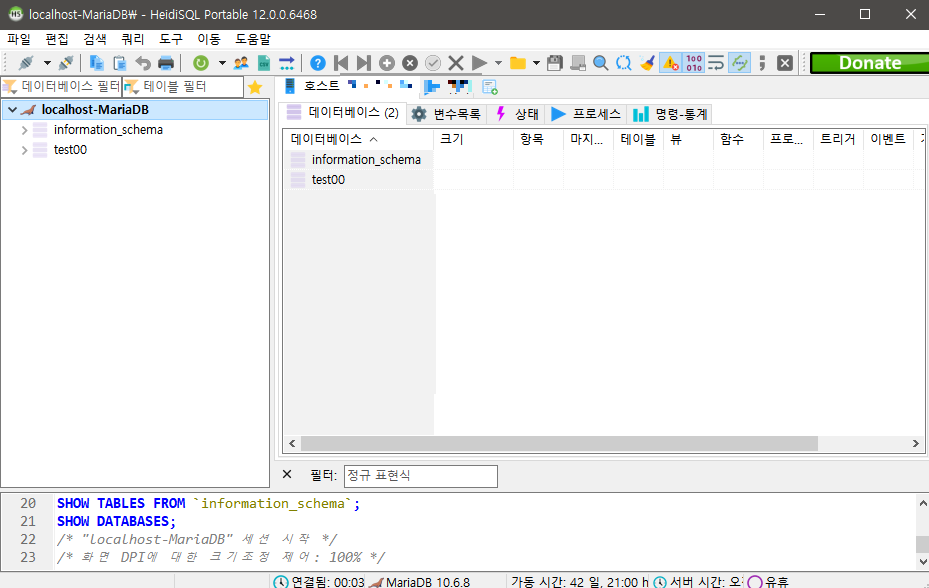Screen dimensions: 929x588
Task: Open dropdown arrow next to folder icon
Action: coord(536,63)
